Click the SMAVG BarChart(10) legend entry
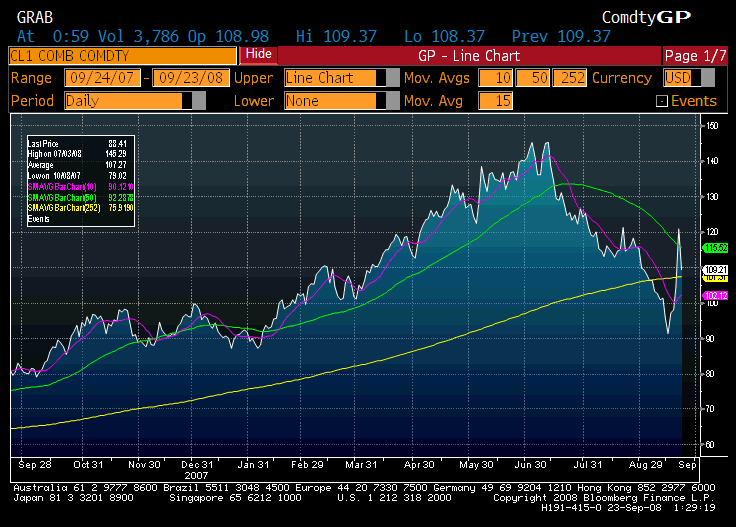 coord(80,187)
